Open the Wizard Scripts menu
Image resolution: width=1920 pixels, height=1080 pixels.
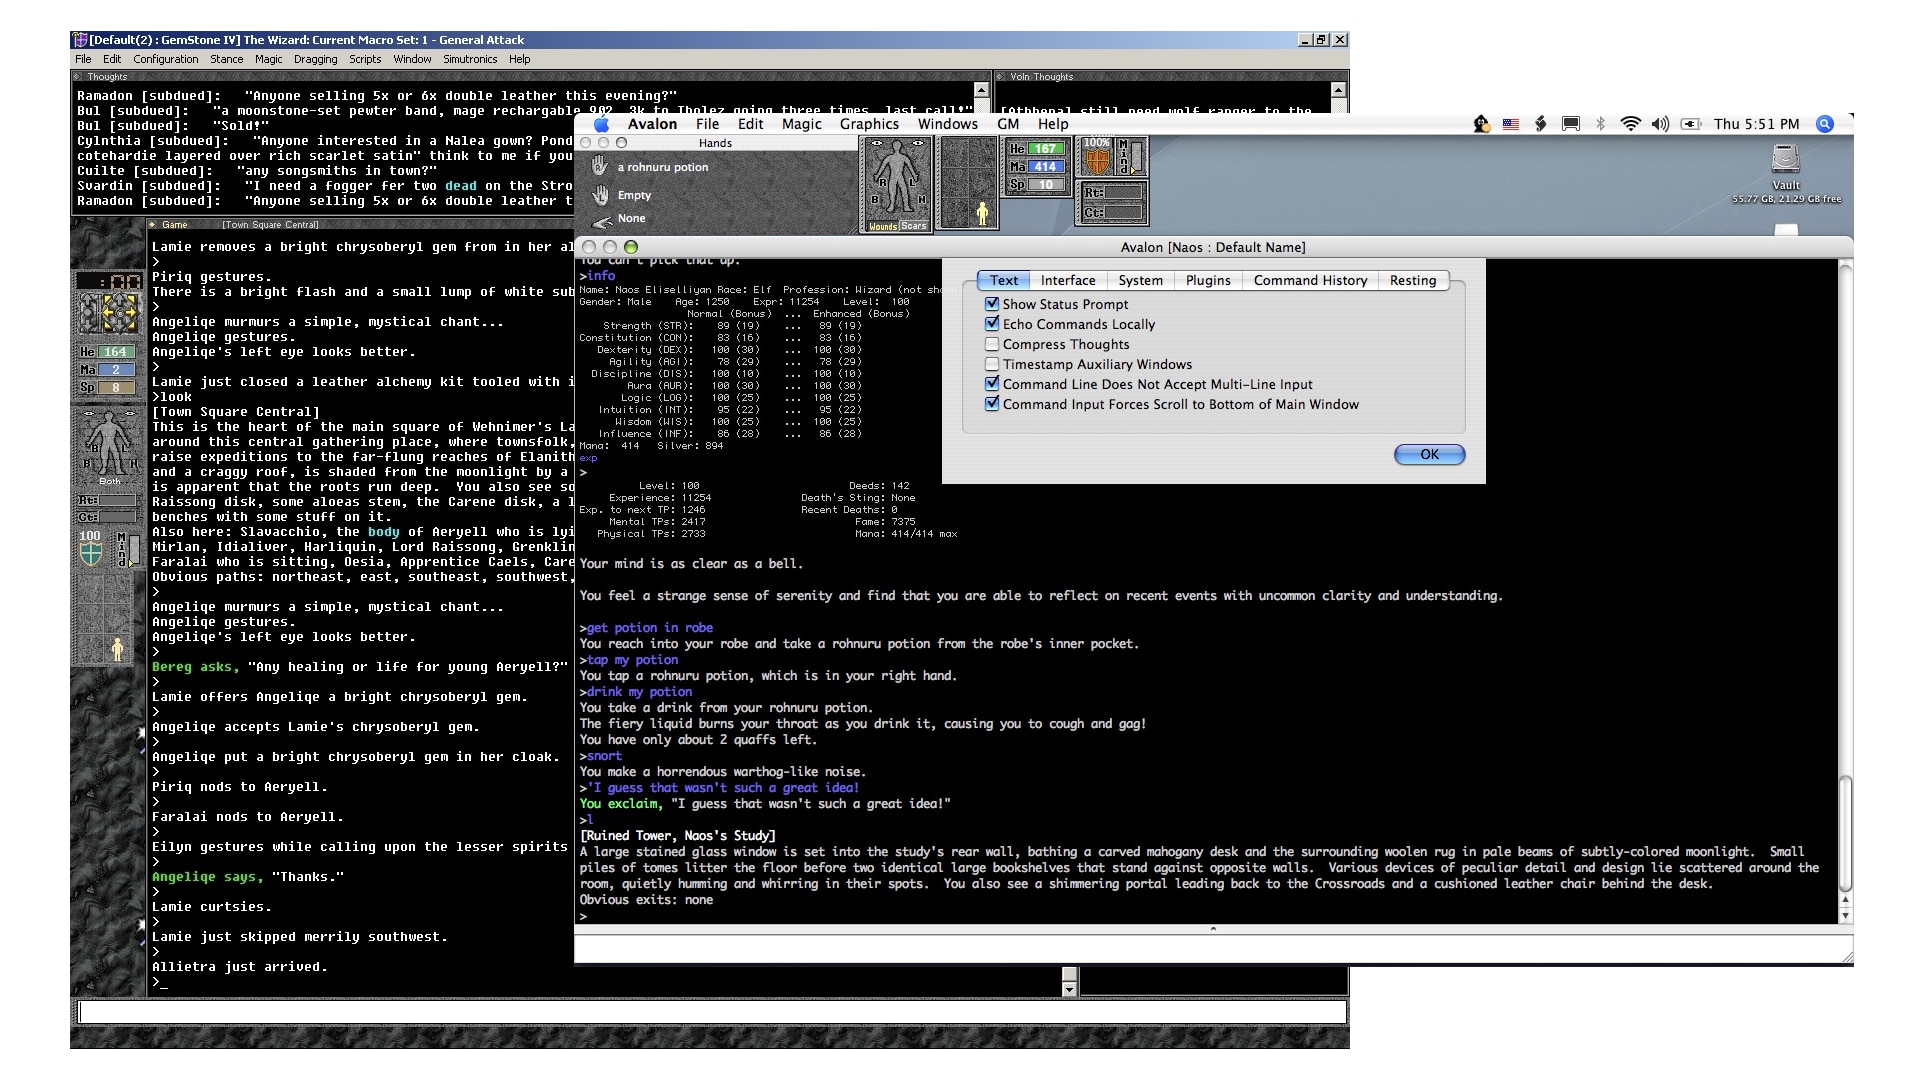(x=365, y=59)
